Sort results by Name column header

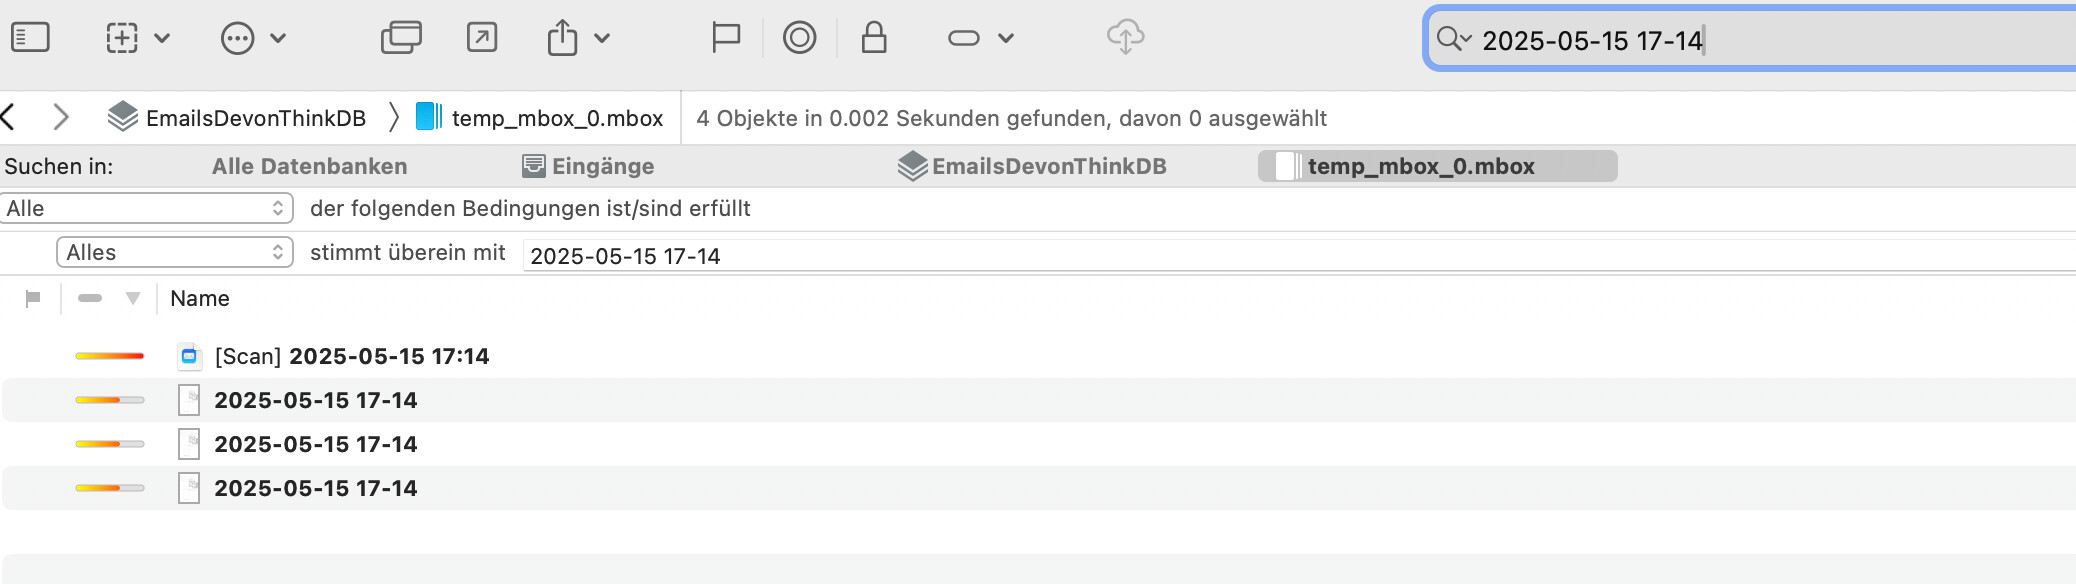tap(200, 298)
